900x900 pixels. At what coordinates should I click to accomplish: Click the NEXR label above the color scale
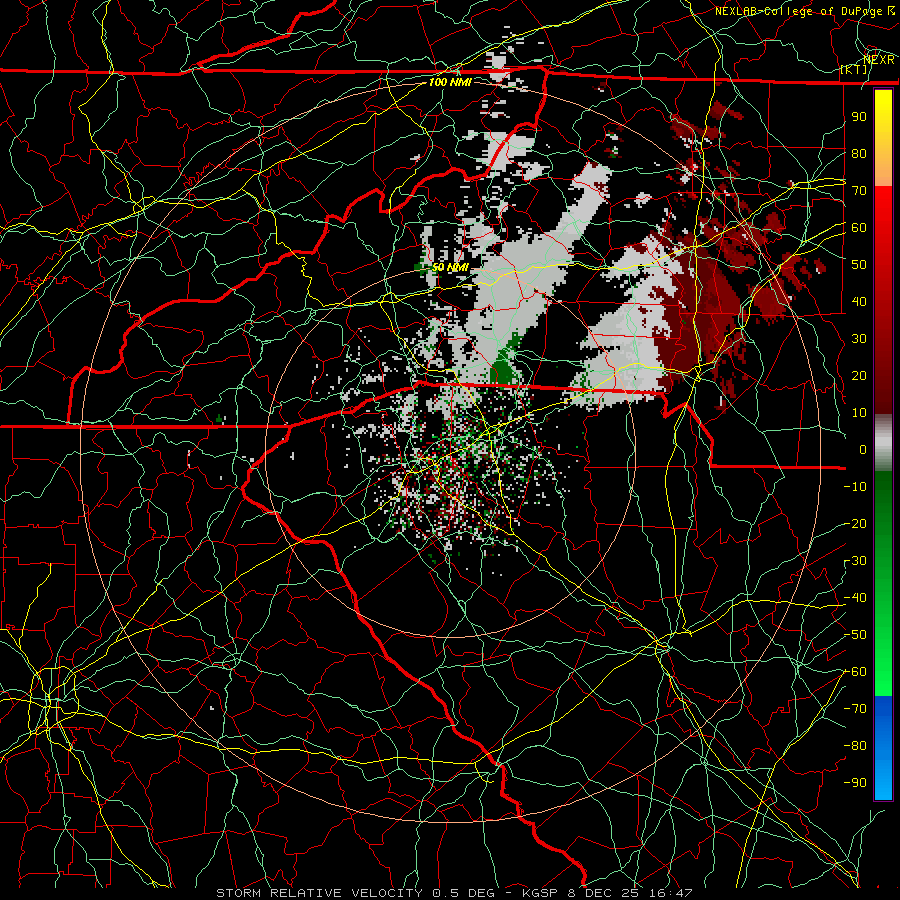click(879, 59)
